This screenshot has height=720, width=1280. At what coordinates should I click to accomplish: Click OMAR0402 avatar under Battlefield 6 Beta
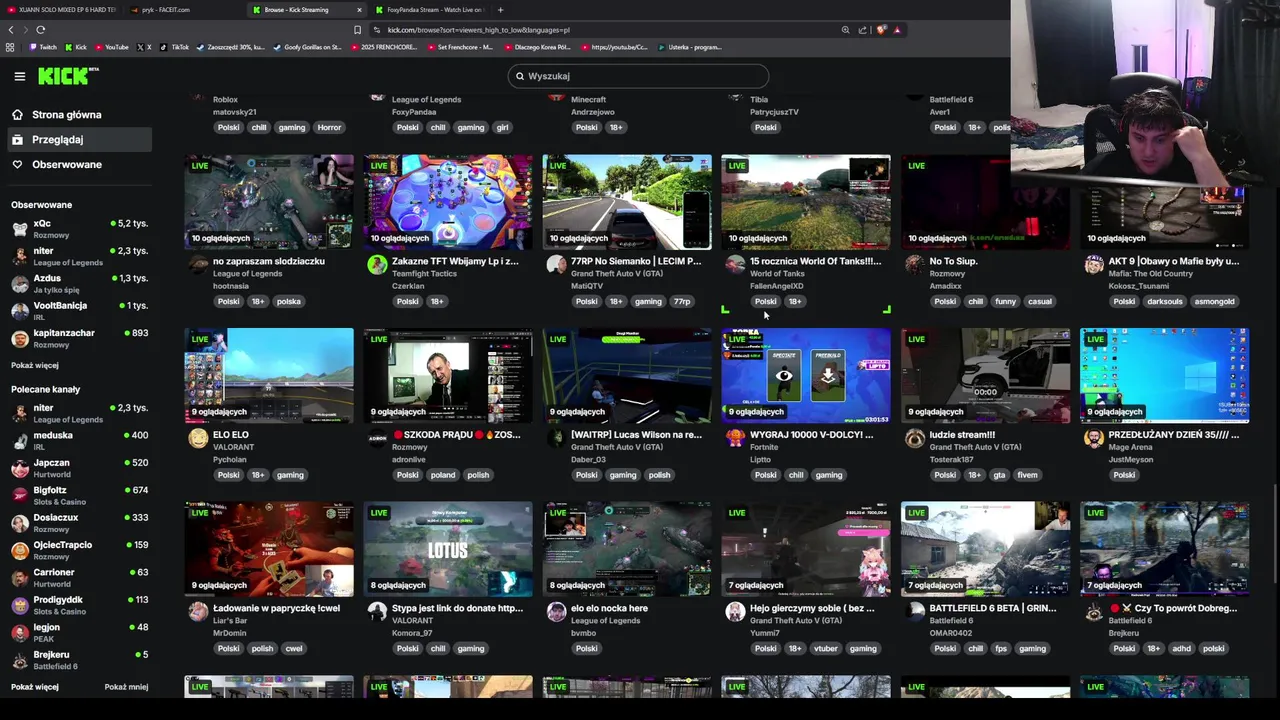pyautogui.click(x=914, y=612)
